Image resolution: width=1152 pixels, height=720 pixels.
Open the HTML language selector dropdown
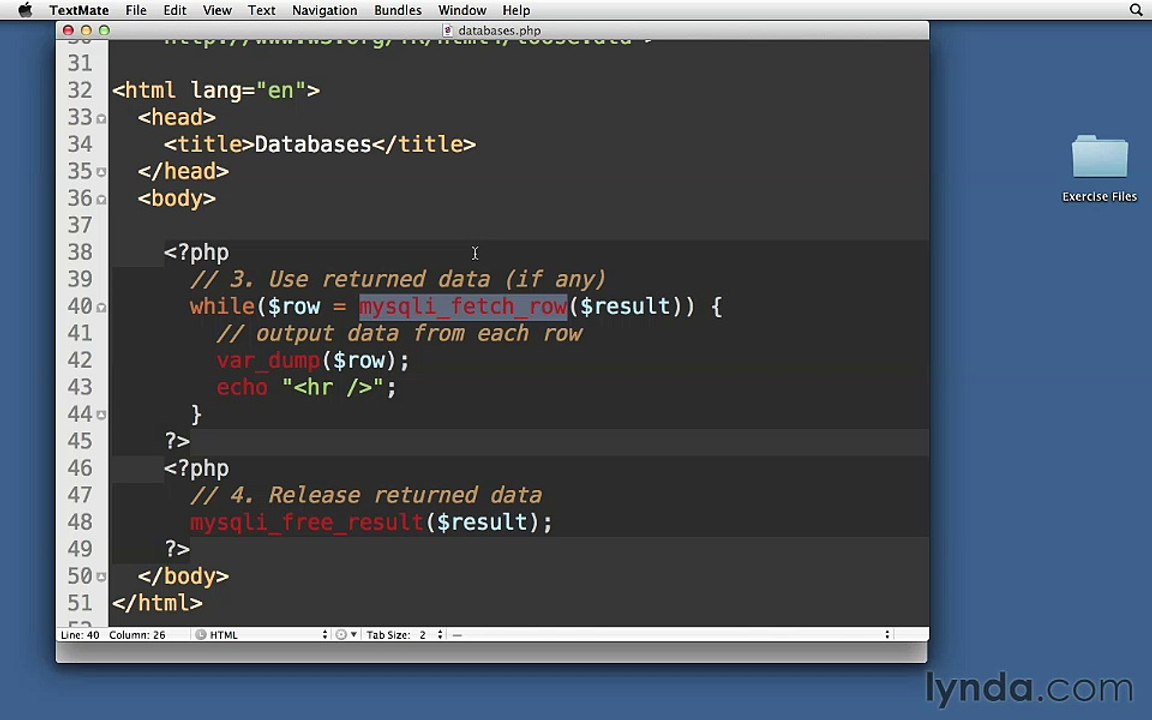coord(262,635)
